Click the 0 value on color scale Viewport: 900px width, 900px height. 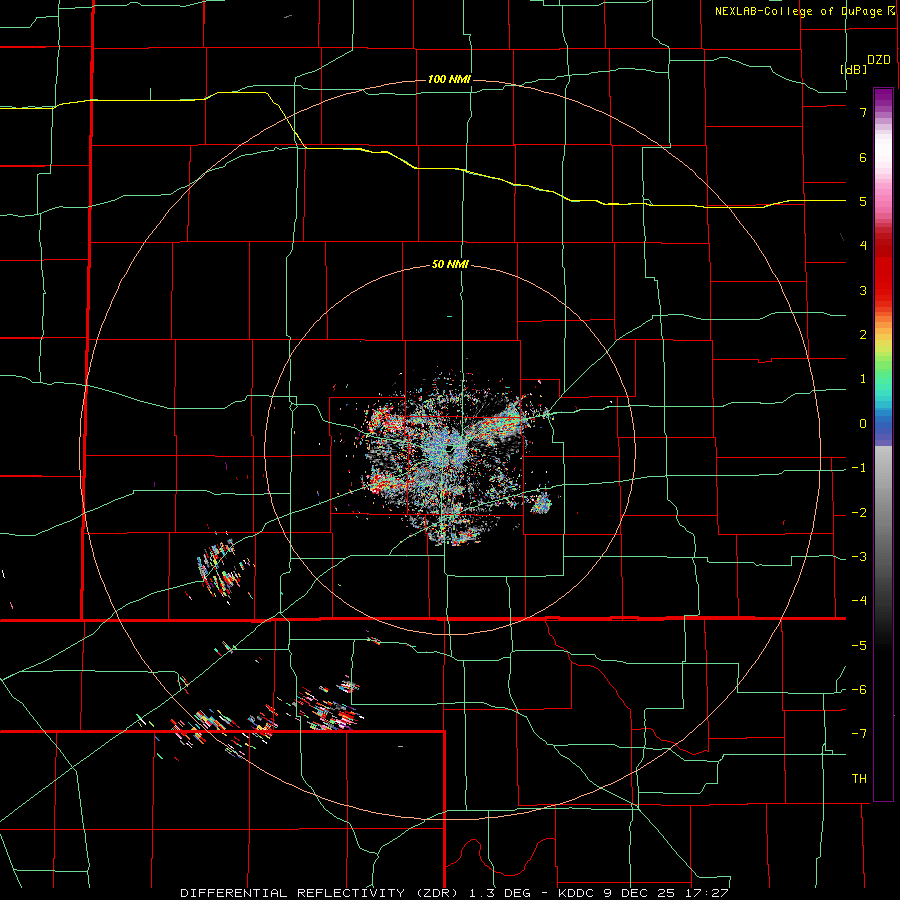coord(863,424)
